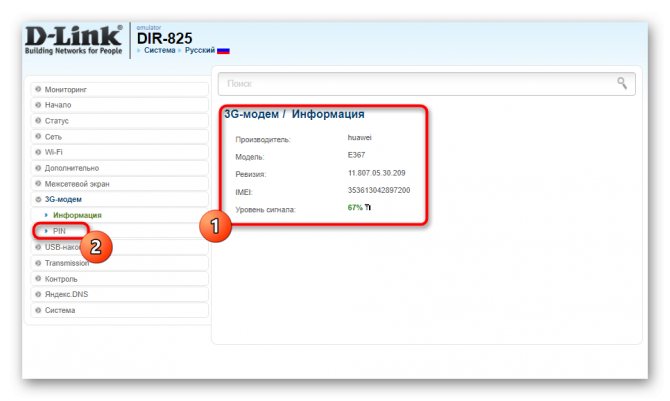Image resolution: width=670 pixels, height=401 pixels.
Task: Collapse the 3G-модем section
Action: tap(63, 199)
